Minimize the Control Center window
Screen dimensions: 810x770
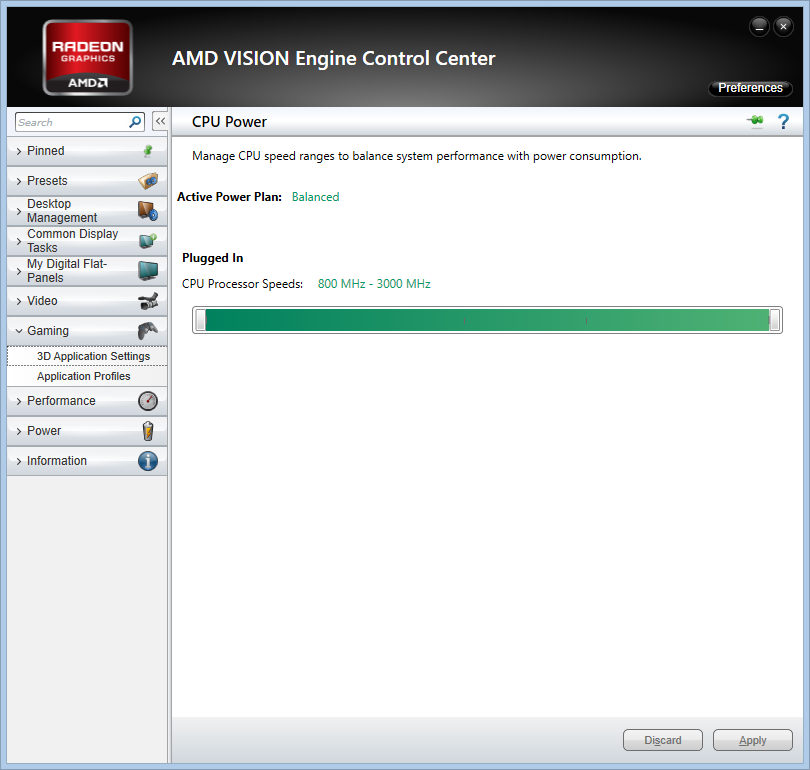pyautogui.click(x=759, y=26)
